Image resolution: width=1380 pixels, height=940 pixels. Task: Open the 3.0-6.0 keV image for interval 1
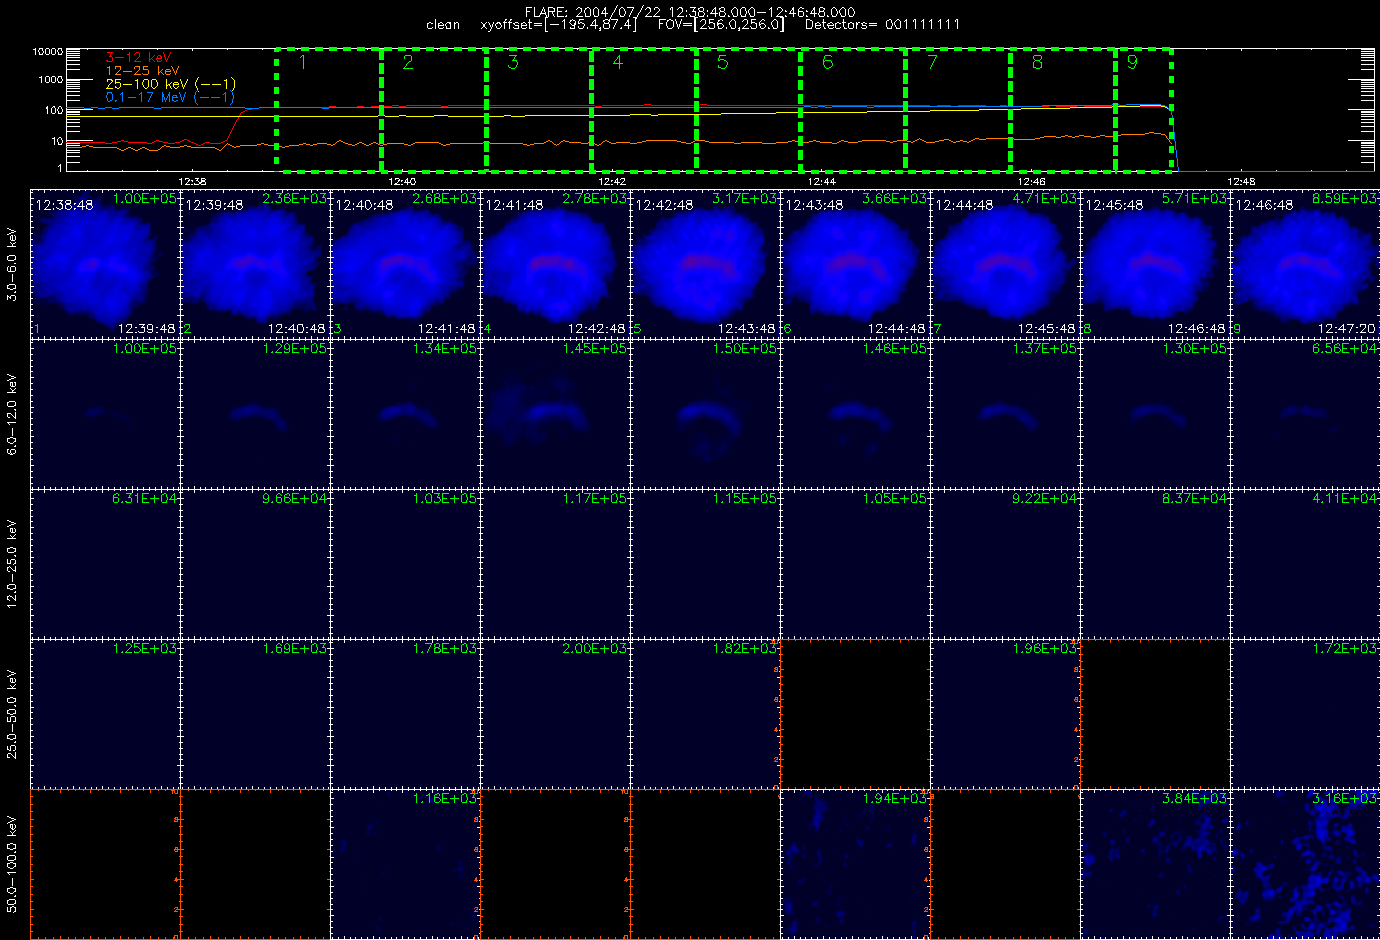(x=105, y=264)
